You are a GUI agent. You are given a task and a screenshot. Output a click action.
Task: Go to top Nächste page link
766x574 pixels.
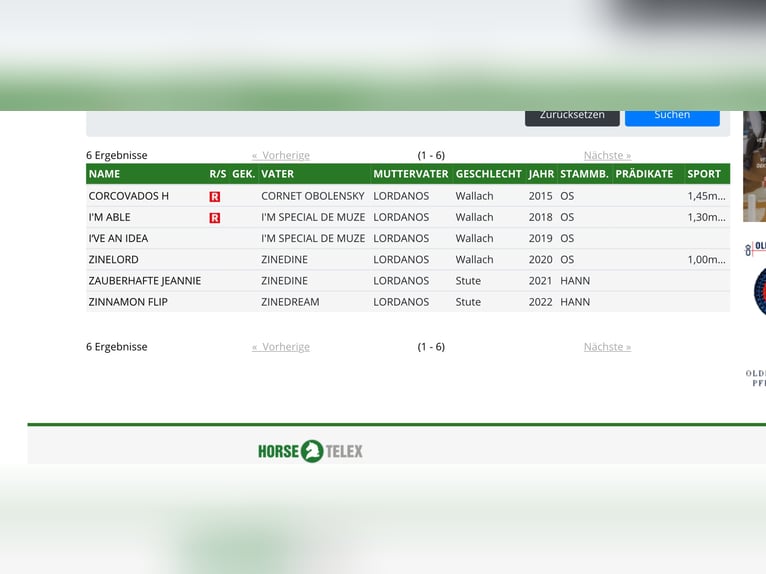click(x=607, y=156)
